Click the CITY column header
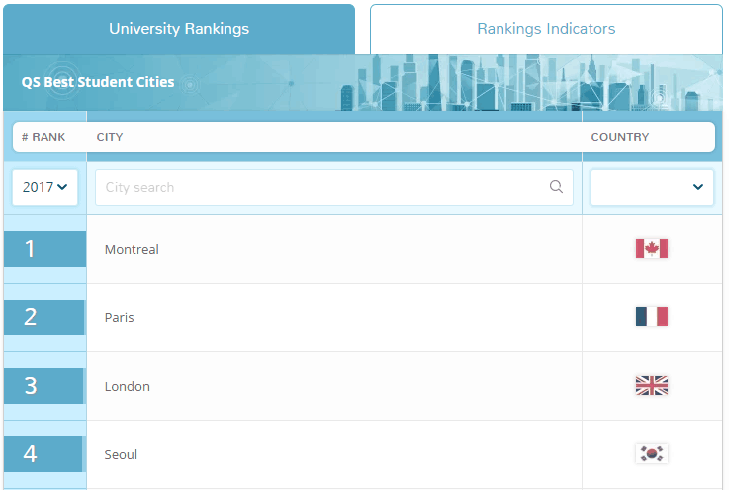Image resolution: width=730 pixels, height=490 pixels. (x=110, y=137)
